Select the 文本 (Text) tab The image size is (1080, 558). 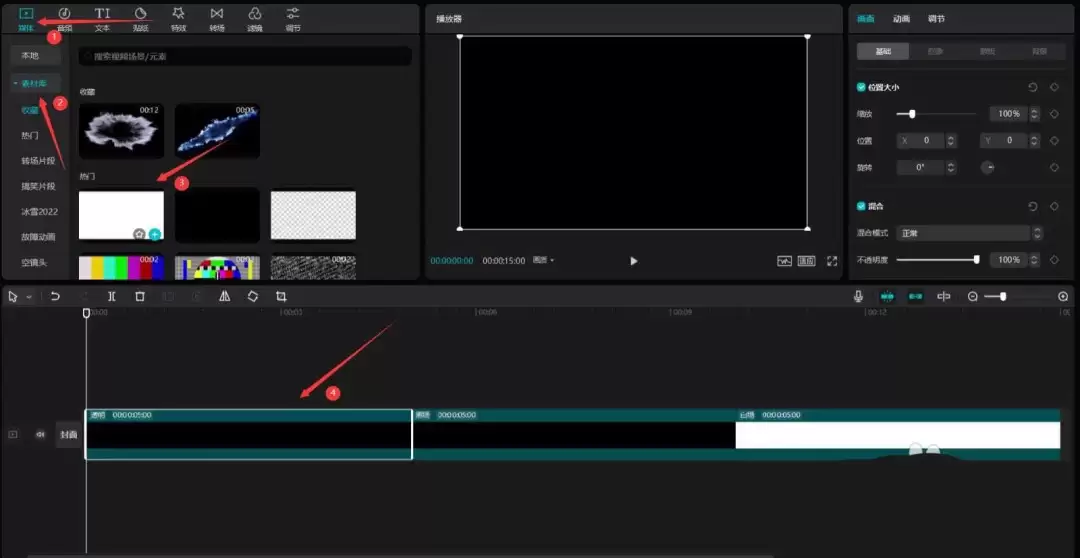tap(102, 17)
